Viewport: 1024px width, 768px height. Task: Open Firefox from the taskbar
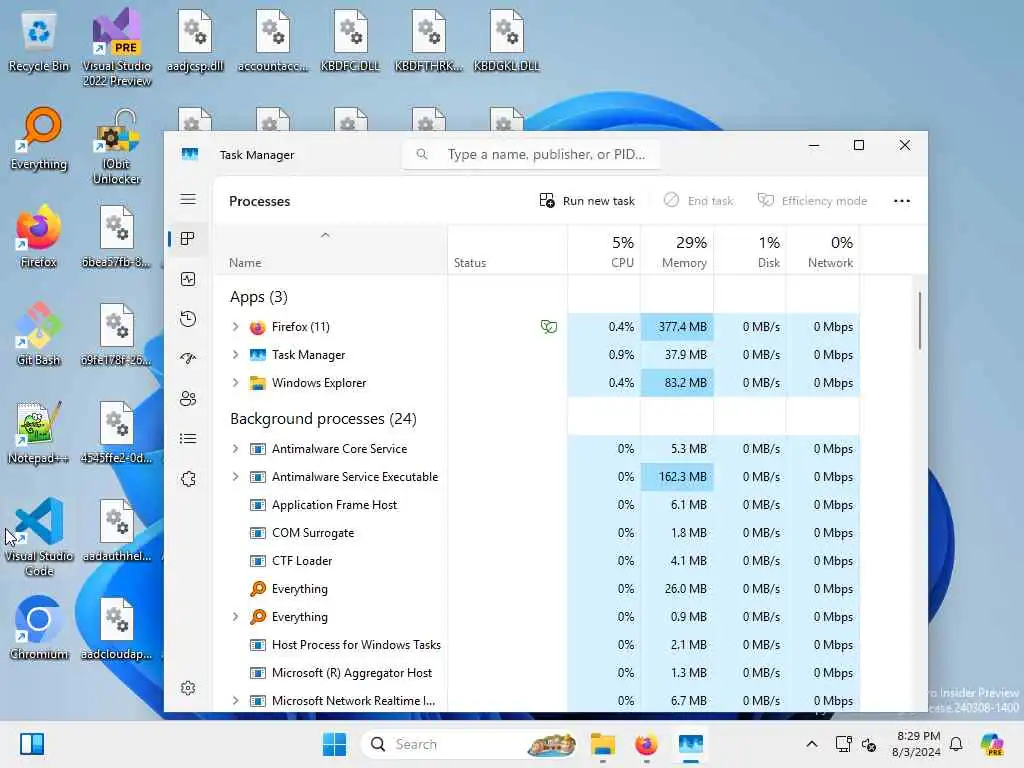[647, 744]
